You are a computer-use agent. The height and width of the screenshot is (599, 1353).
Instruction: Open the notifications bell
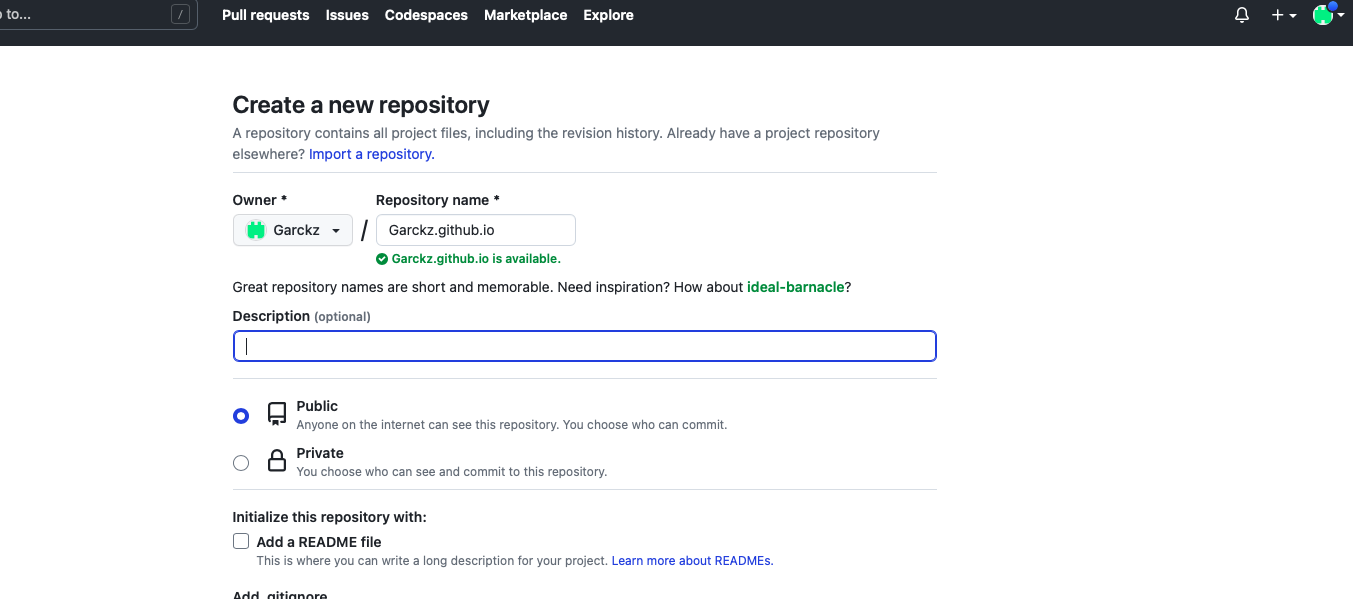point(1242,15)
